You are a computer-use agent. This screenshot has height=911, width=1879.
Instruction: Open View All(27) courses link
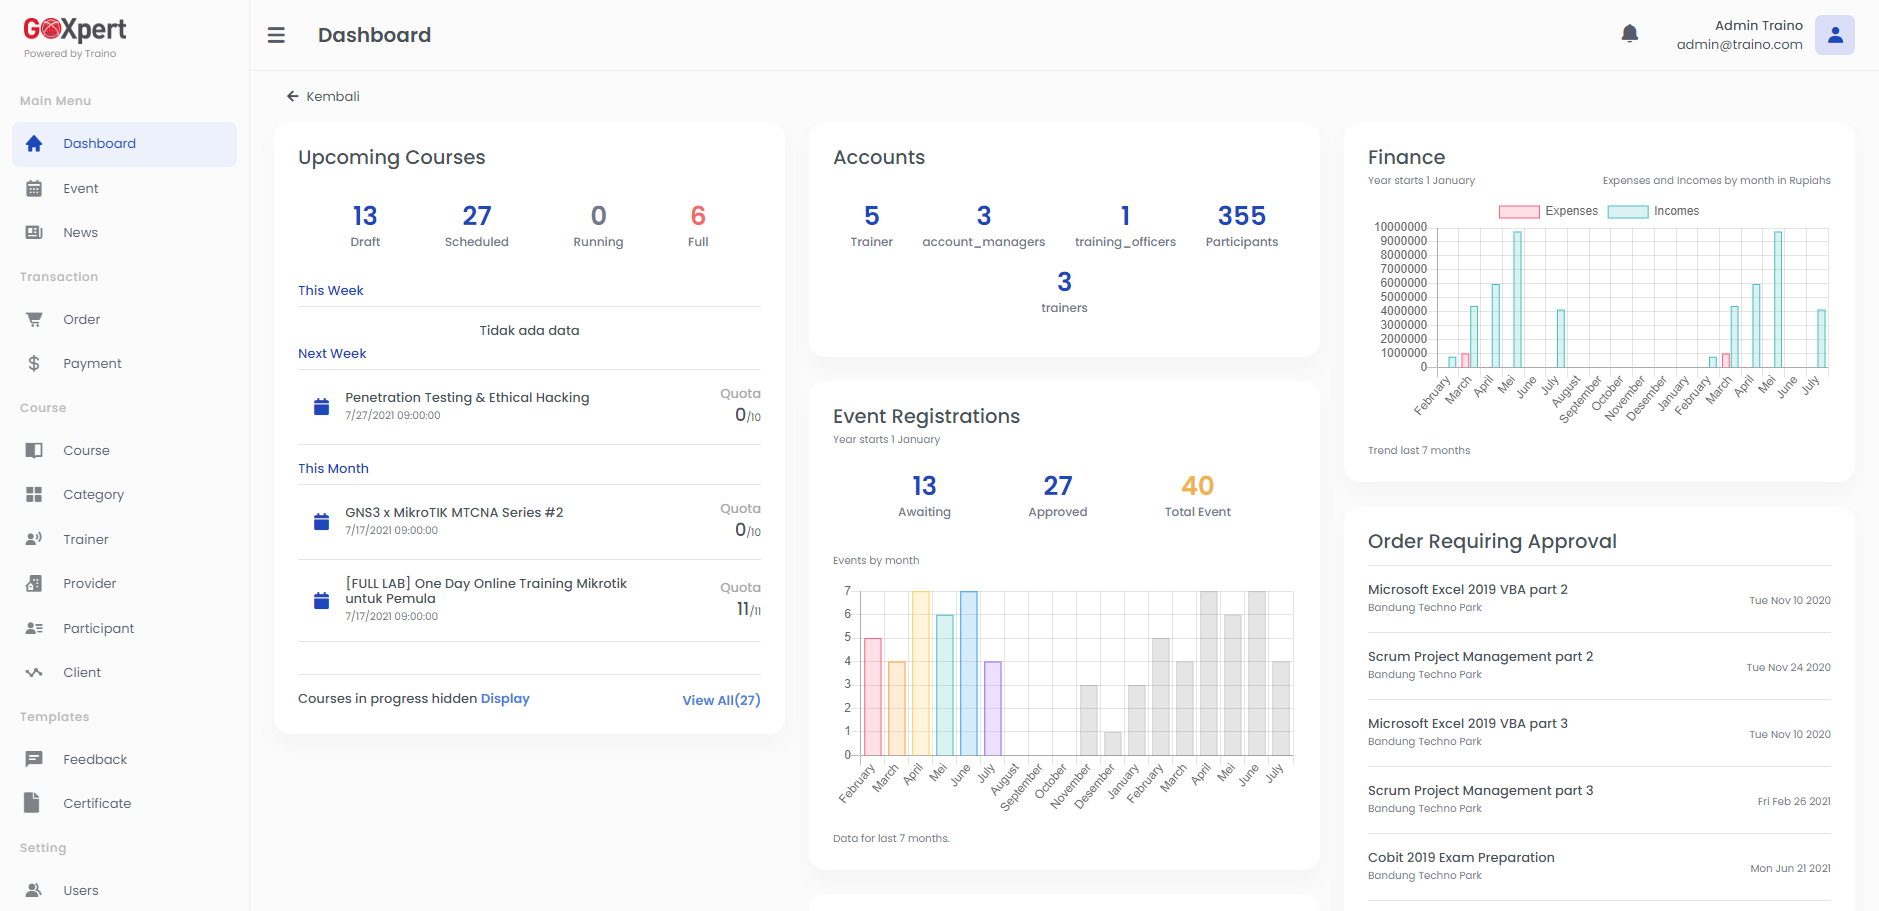720,700
